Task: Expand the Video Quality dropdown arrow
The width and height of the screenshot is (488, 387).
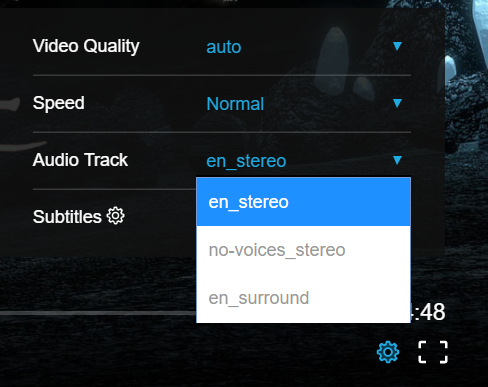Action: point(397,46)
